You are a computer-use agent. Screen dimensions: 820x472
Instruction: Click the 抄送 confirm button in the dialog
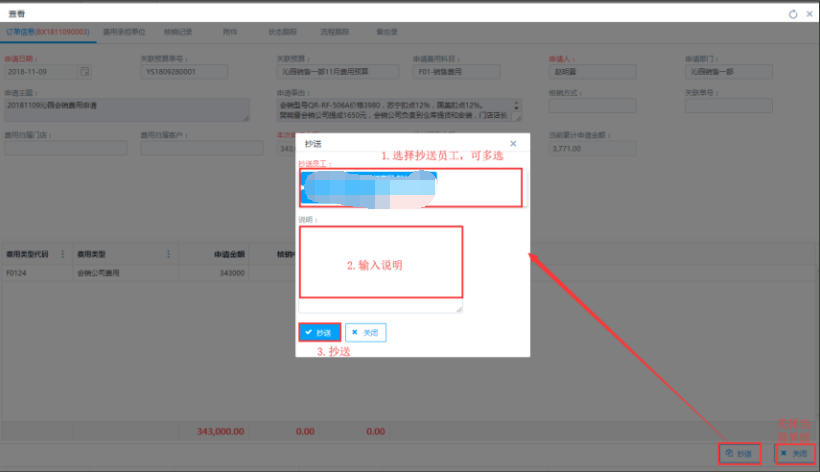tap(320, 332)
